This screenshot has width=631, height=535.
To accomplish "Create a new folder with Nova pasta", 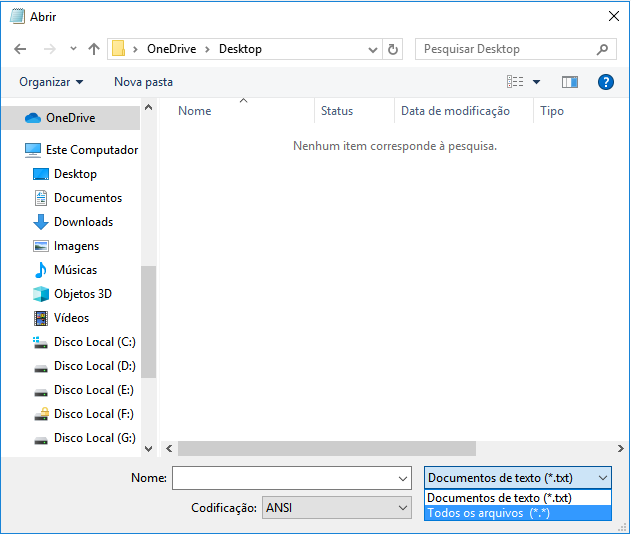I will pos(143,82).
